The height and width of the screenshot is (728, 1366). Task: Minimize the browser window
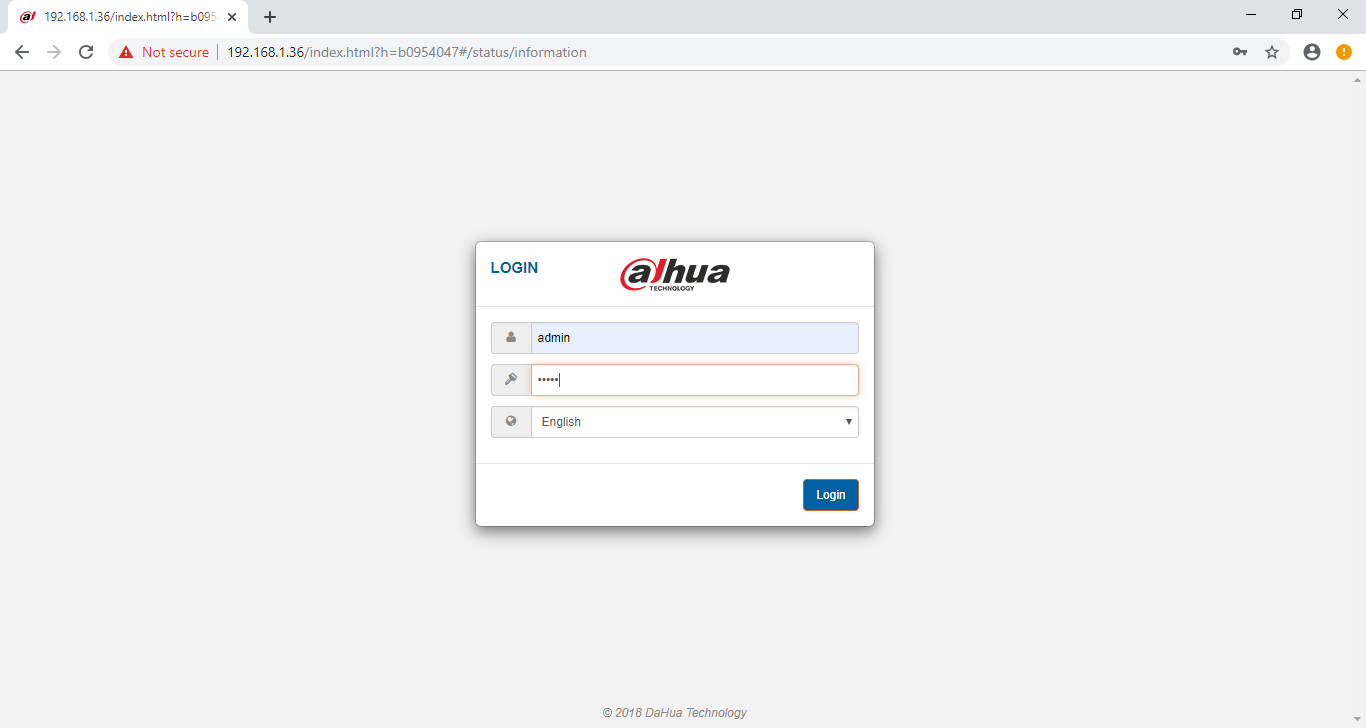1251,15
